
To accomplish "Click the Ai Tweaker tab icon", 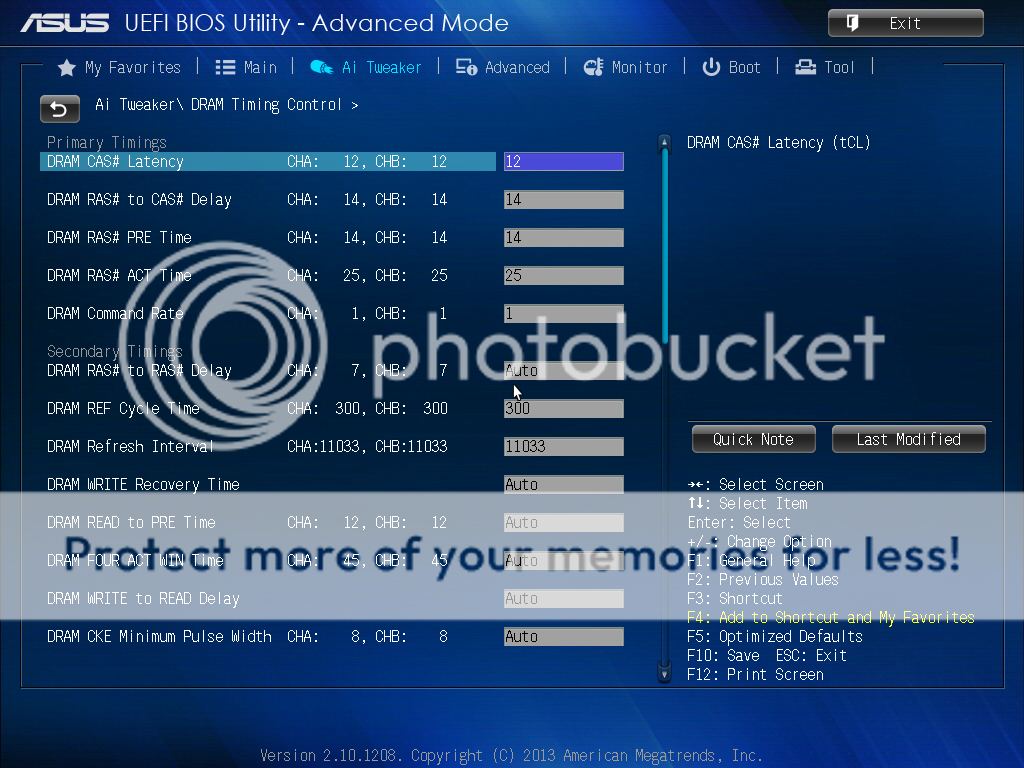I will pyautogui.click(x=321, y=67).
